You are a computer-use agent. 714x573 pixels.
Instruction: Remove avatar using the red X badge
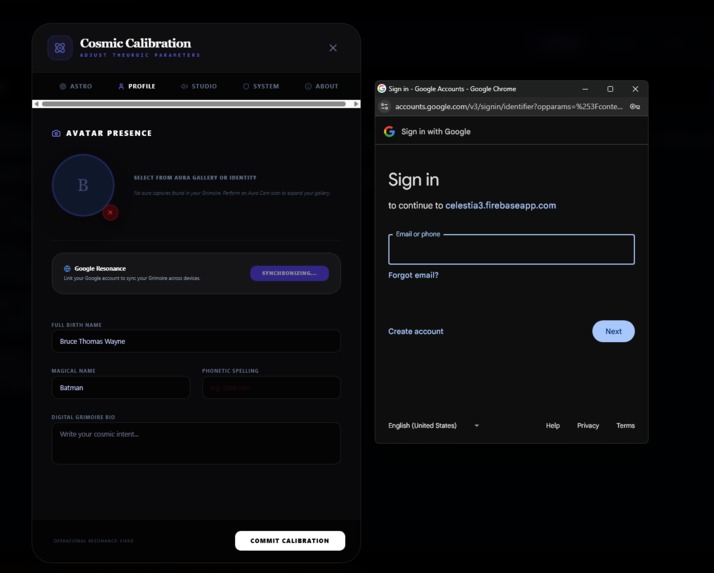(x=110, y=212)
